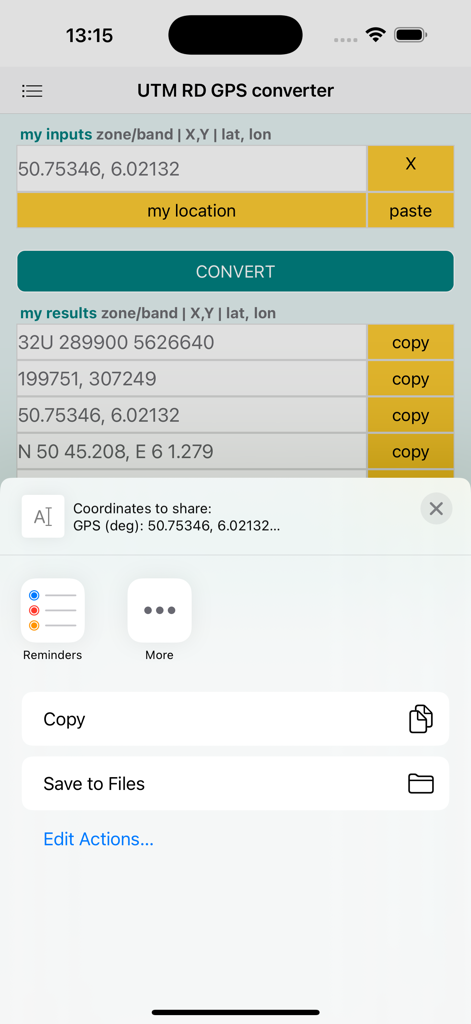Viewport: 471px width, 1024px height.
Task: Tap the UTM RD GPS converter title
Action: point(235,91)
